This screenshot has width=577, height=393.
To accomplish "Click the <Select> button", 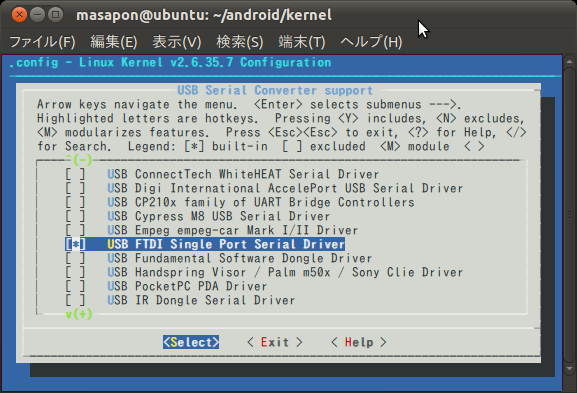I will [191, 342].
